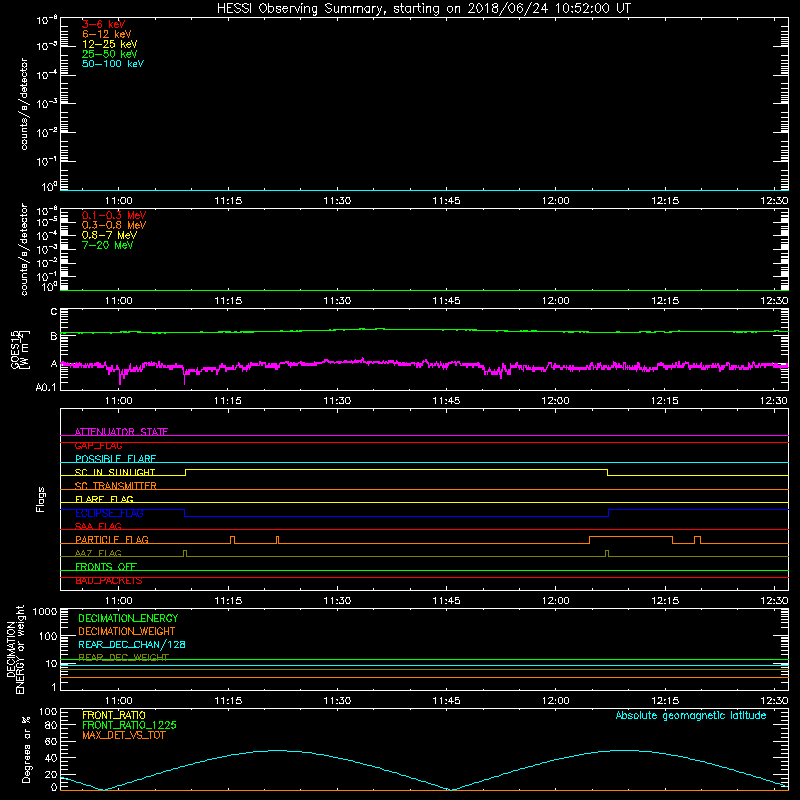Click the 0.3-0.8 MeV legend label

click(114, 225)
